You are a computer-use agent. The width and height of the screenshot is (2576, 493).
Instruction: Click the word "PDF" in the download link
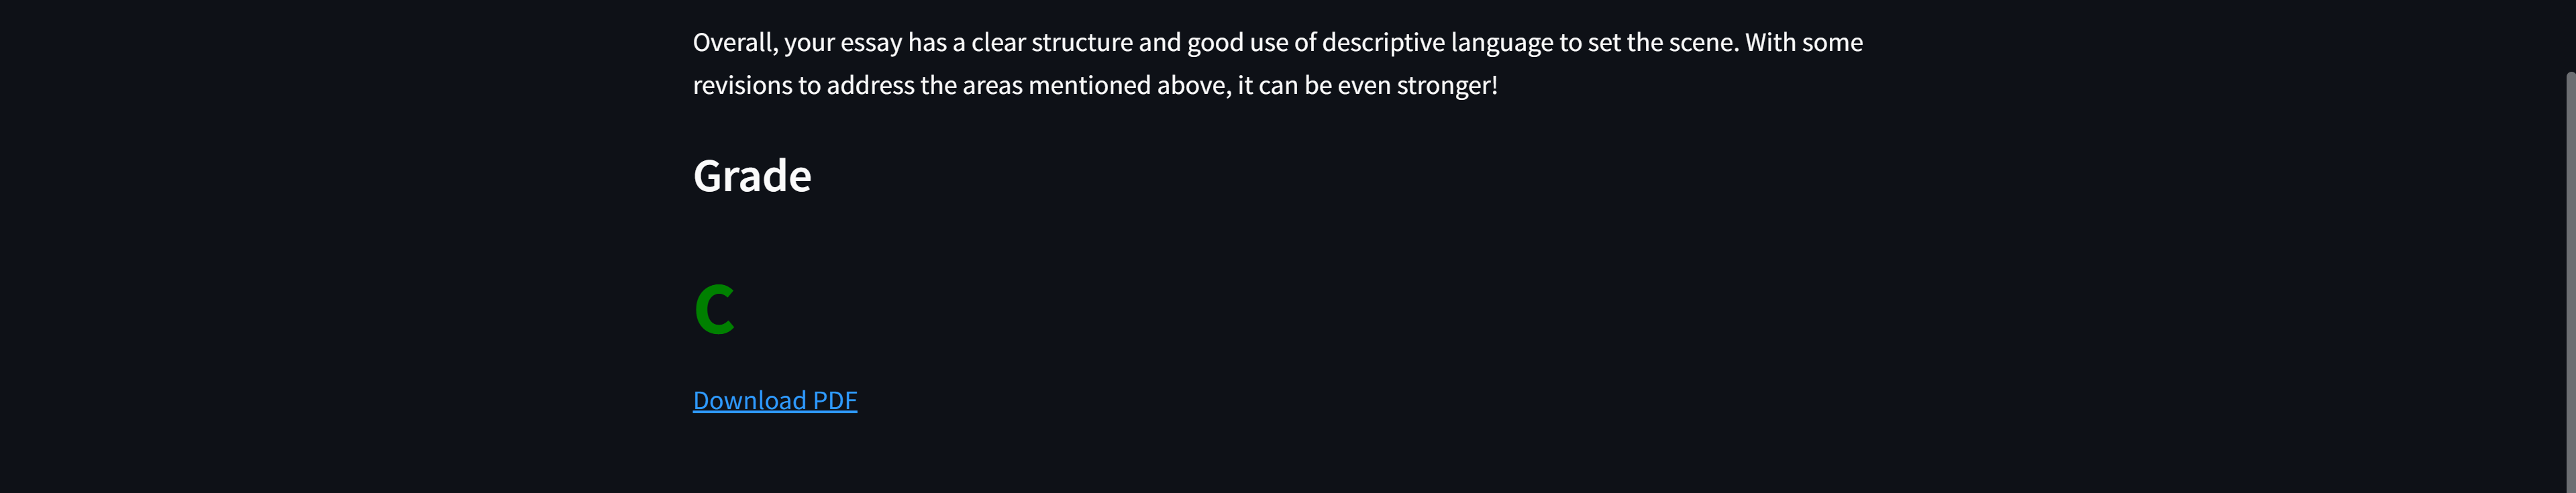(835, 400)
